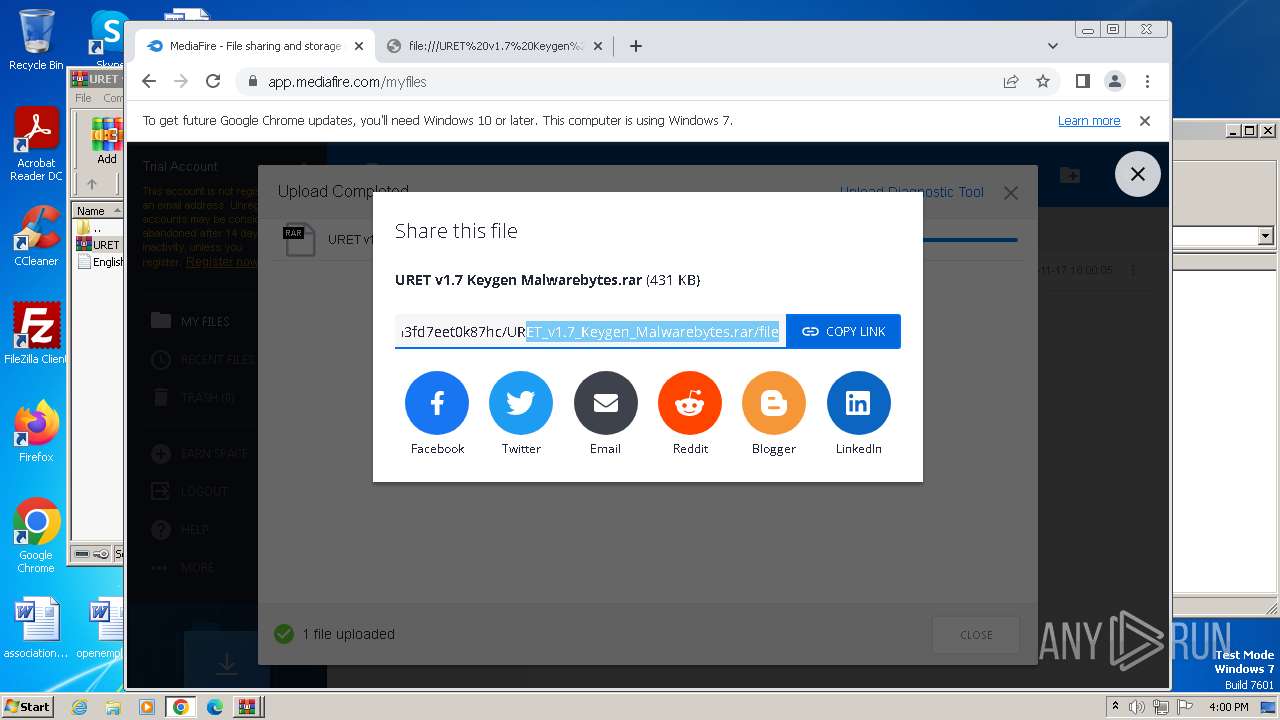Open WinRAR from the taskbar
This screenshot has width=1280, height=720.
click(x=246, y=707)
